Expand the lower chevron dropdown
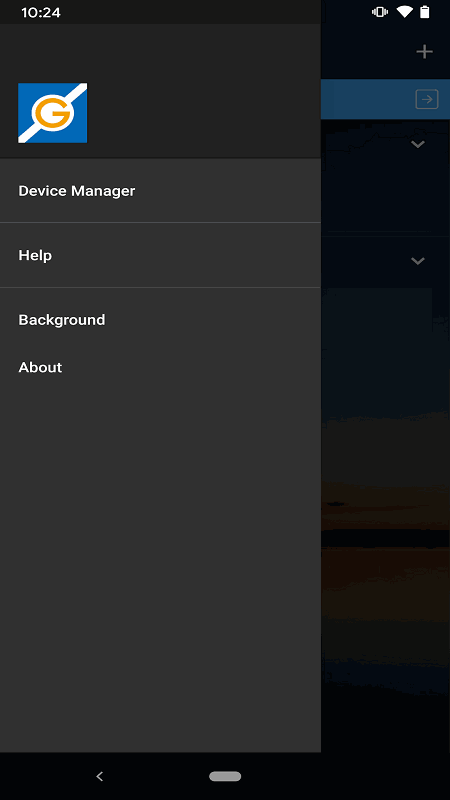Screen dimensions: 450x800 418,261
